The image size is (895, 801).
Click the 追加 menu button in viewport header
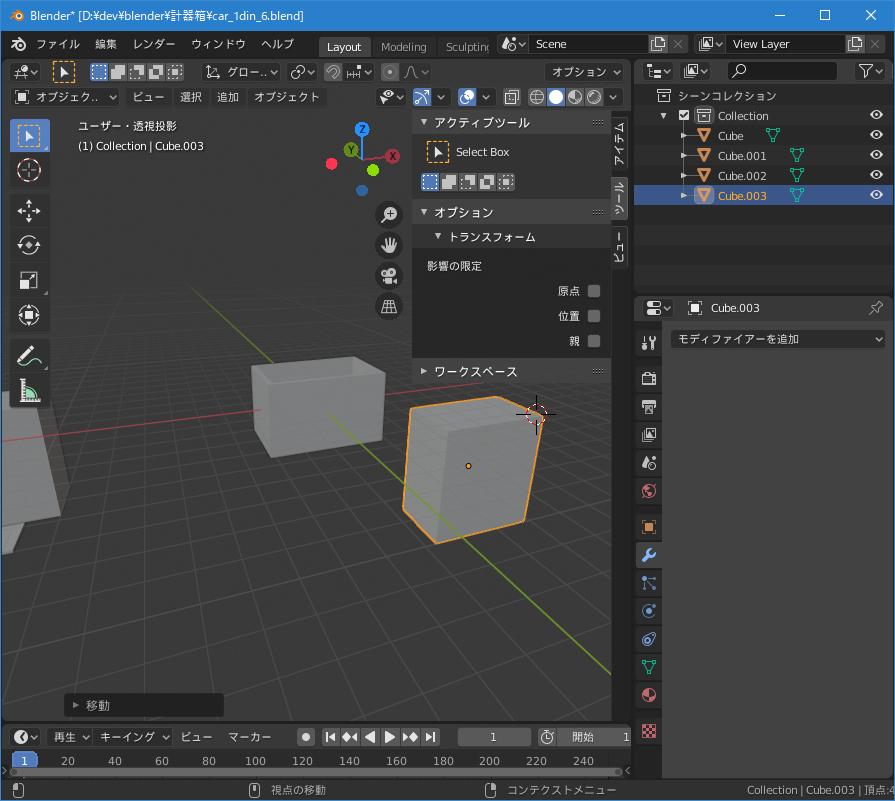pos(228,97)
